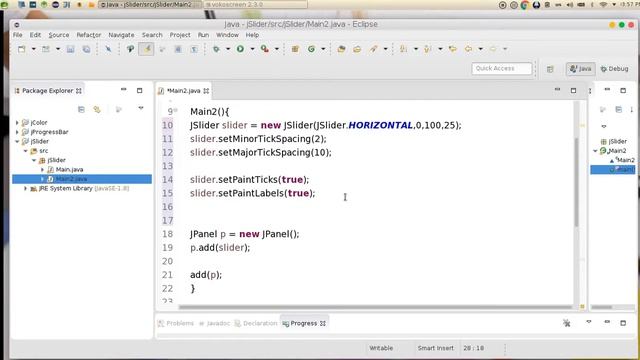Screen dimensions: 640x360
Task: Expand the JRE System Library node
Action: 25,188
